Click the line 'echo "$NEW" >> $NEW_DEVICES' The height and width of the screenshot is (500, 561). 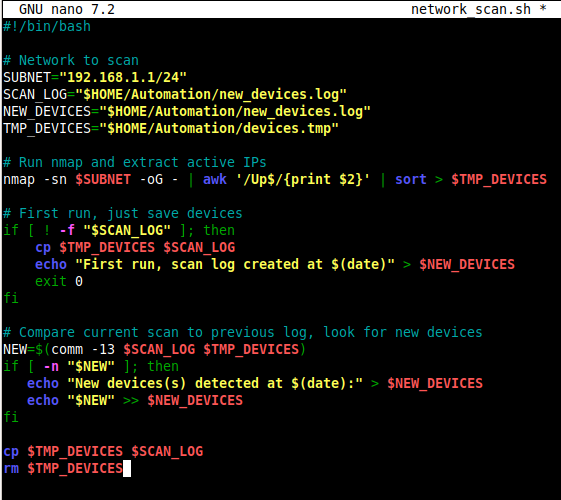(x=135, y=400)
